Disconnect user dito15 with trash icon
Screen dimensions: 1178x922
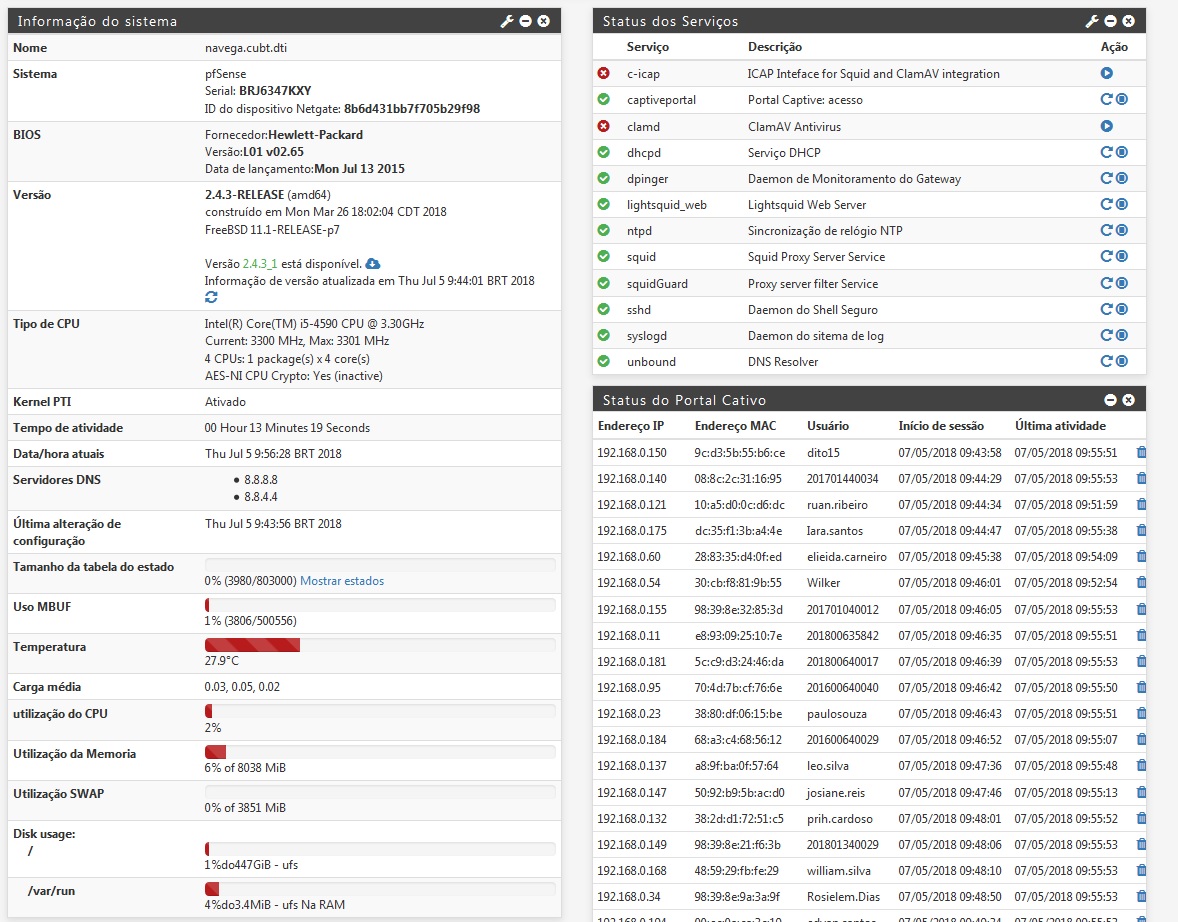[1142, 453]
